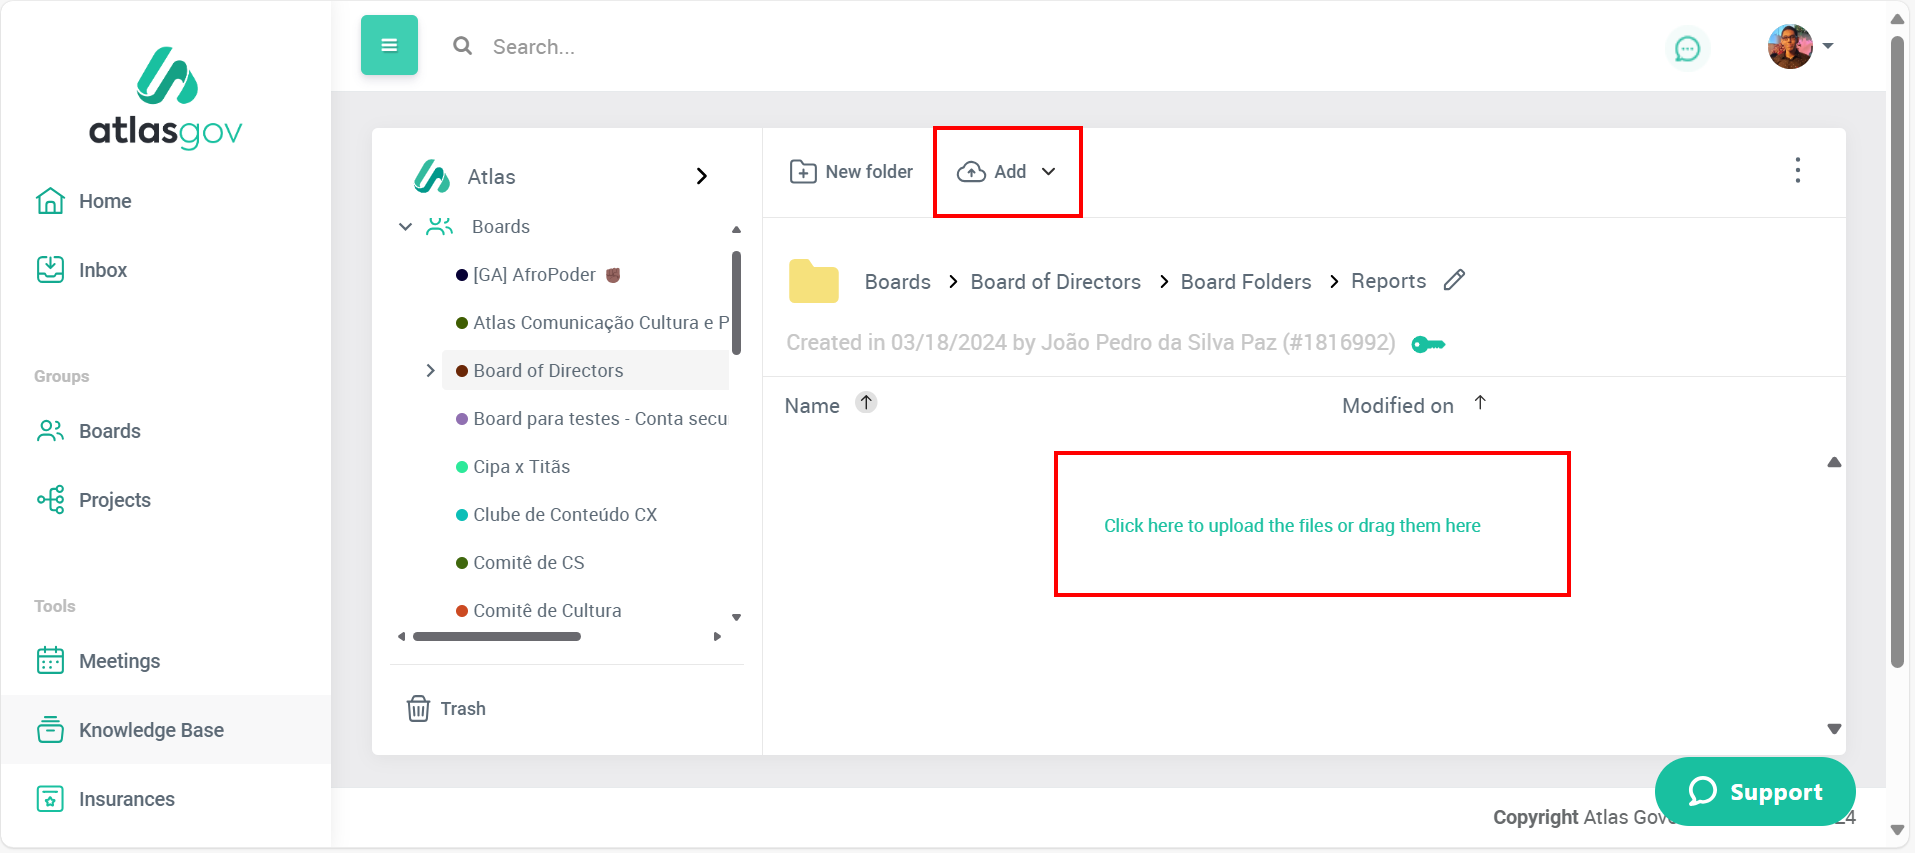1915x853 pixels.
Task: Expand the Board of Directors tree node
Action: (x=430, y=371)
